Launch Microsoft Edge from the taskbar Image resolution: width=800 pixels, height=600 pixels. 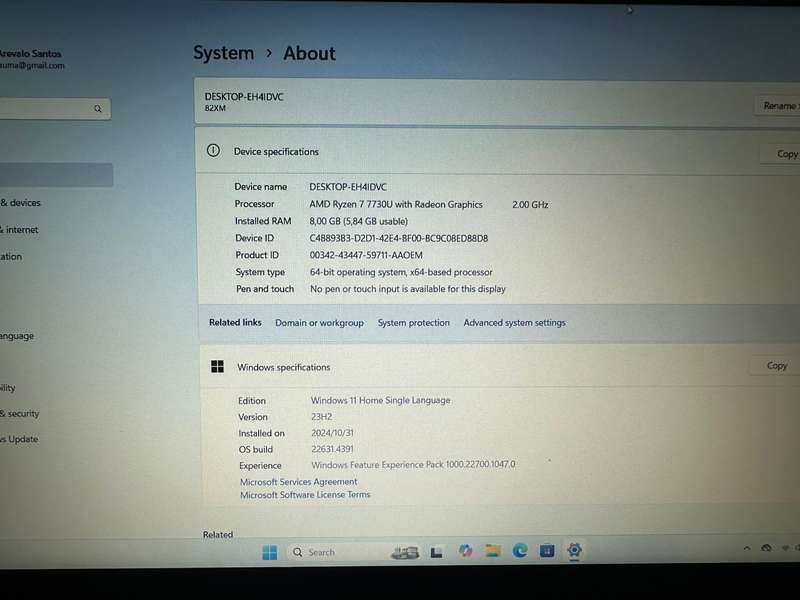tap(520, 551)
